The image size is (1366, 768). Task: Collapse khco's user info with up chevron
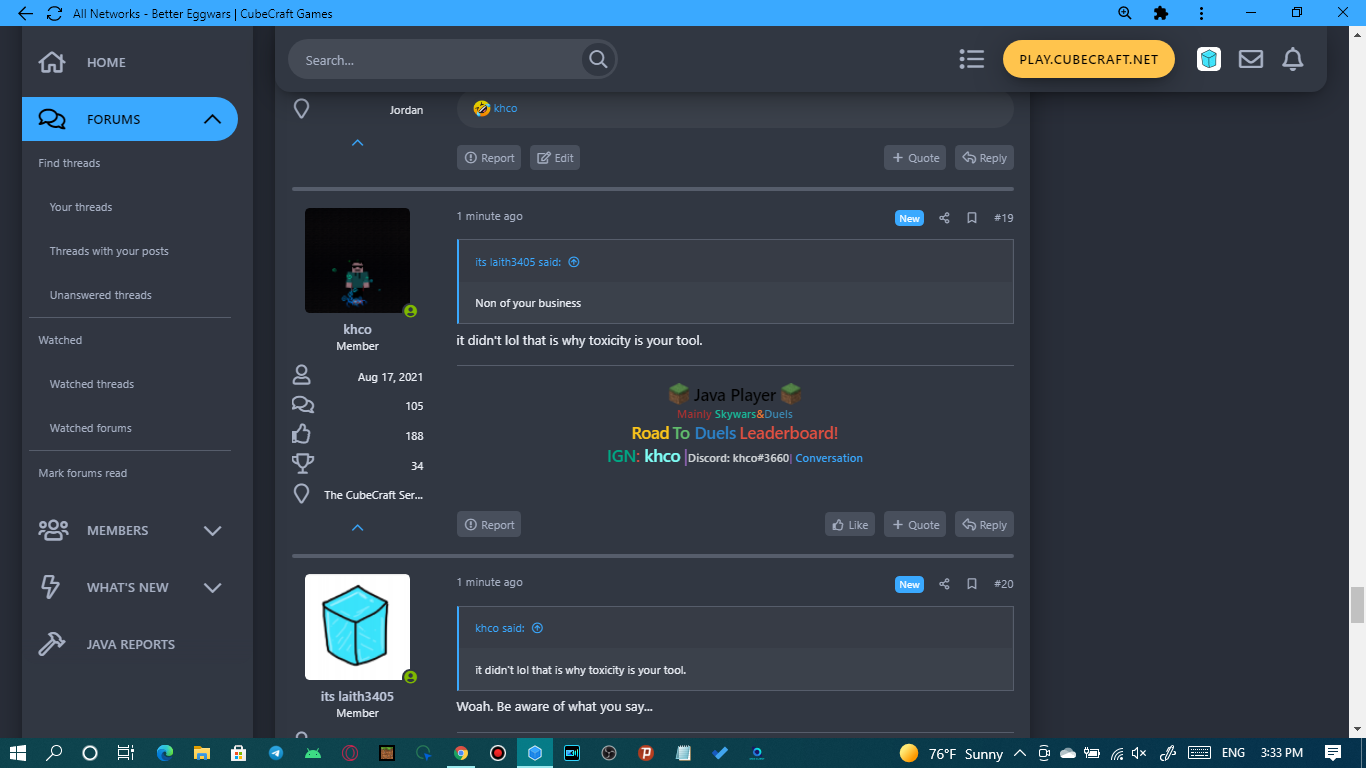click(x=358, y=527)
